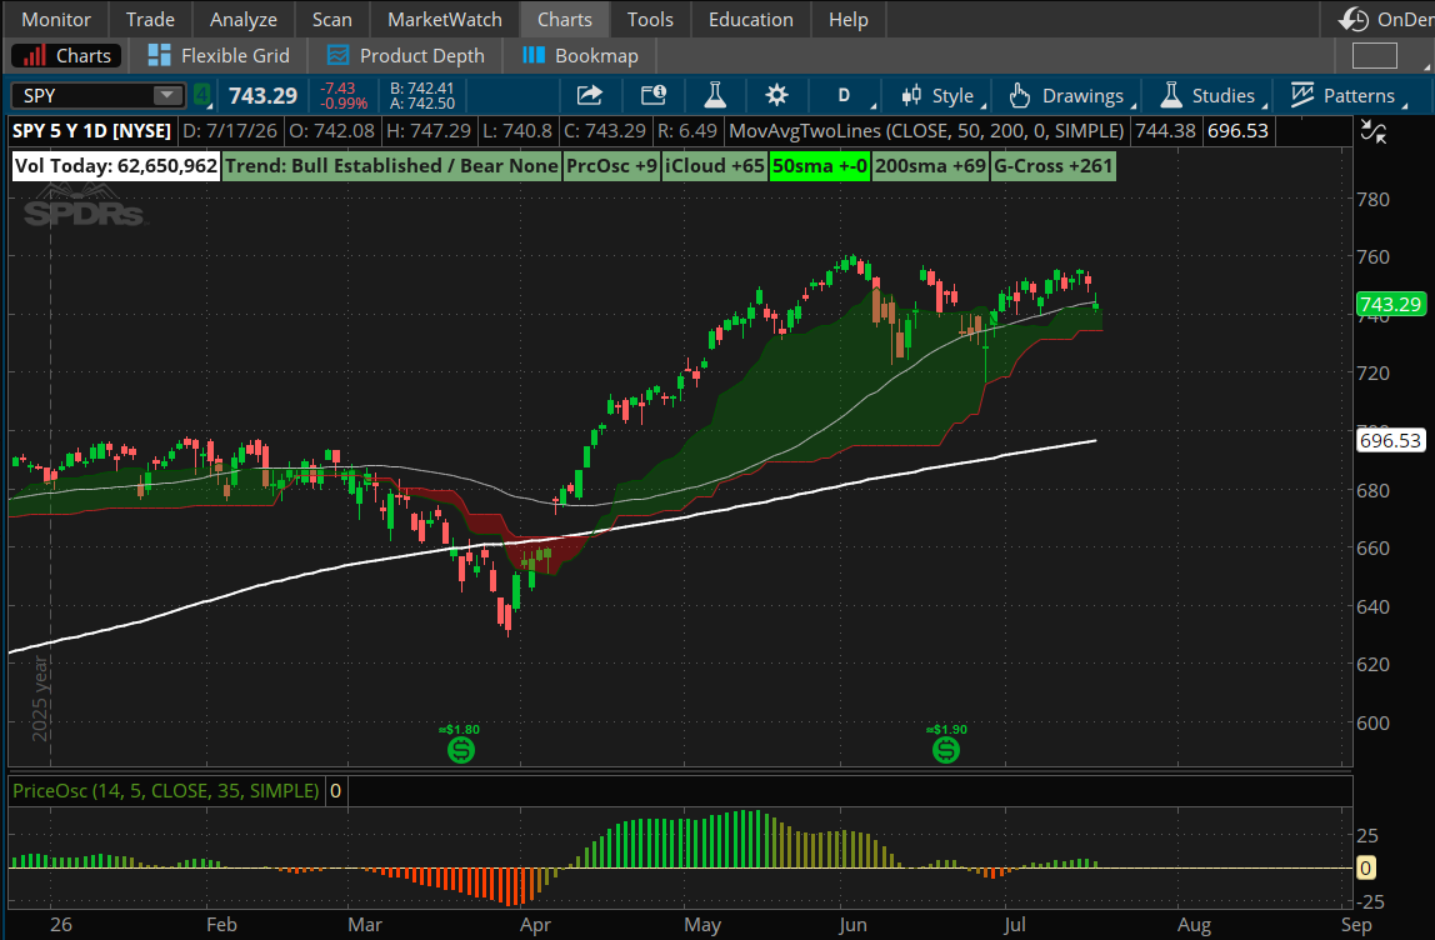Click the Aug label on time axis

[x=1194, y=925]
